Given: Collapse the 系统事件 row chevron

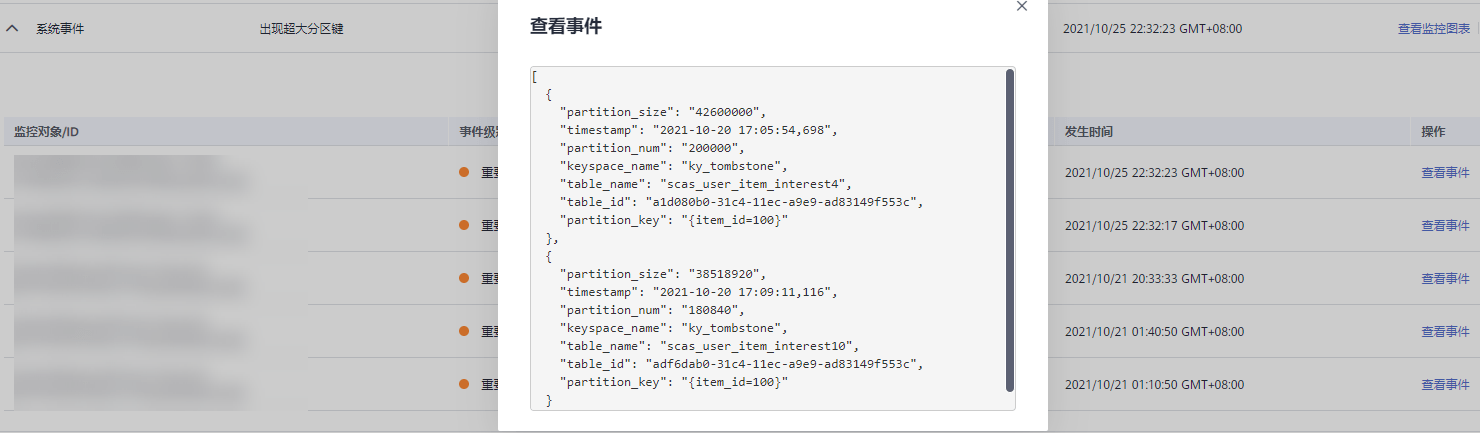Looking at the screenshot, I should tap(12, 29).
